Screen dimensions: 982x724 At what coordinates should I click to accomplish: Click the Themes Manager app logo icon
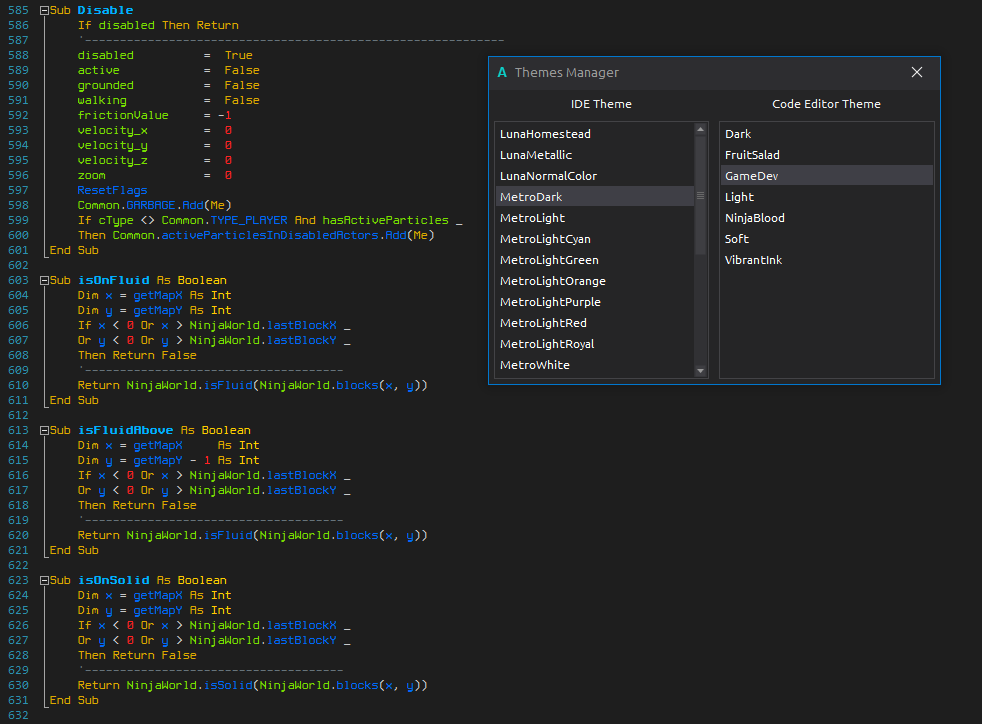[502, 72]
